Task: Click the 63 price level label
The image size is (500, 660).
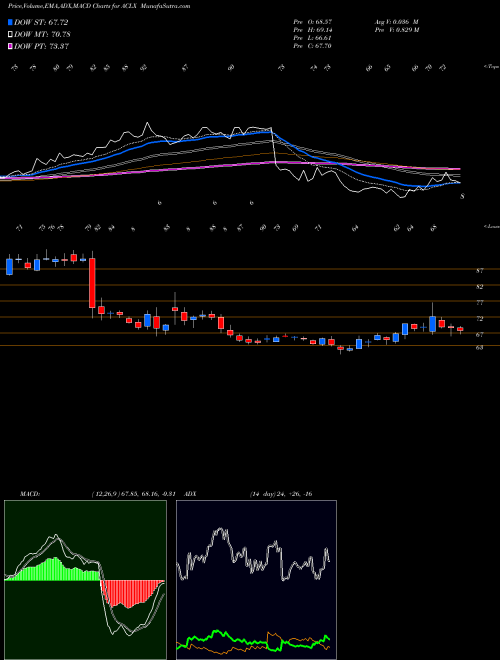Action: click(x=479, y=348)
